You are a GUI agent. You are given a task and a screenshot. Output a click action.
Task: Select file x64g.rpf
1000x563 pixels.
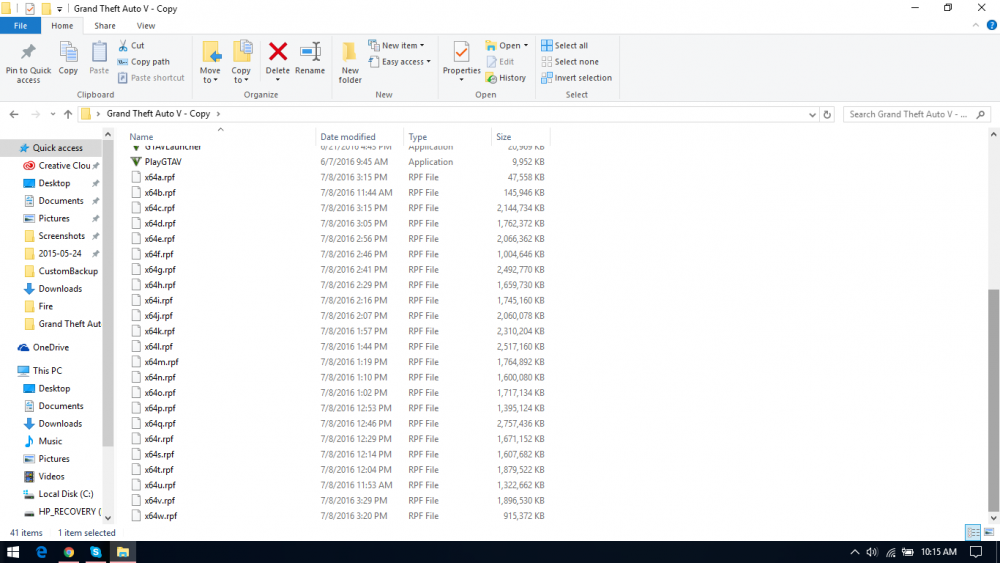pyautogui.click(x=160, y=270)
